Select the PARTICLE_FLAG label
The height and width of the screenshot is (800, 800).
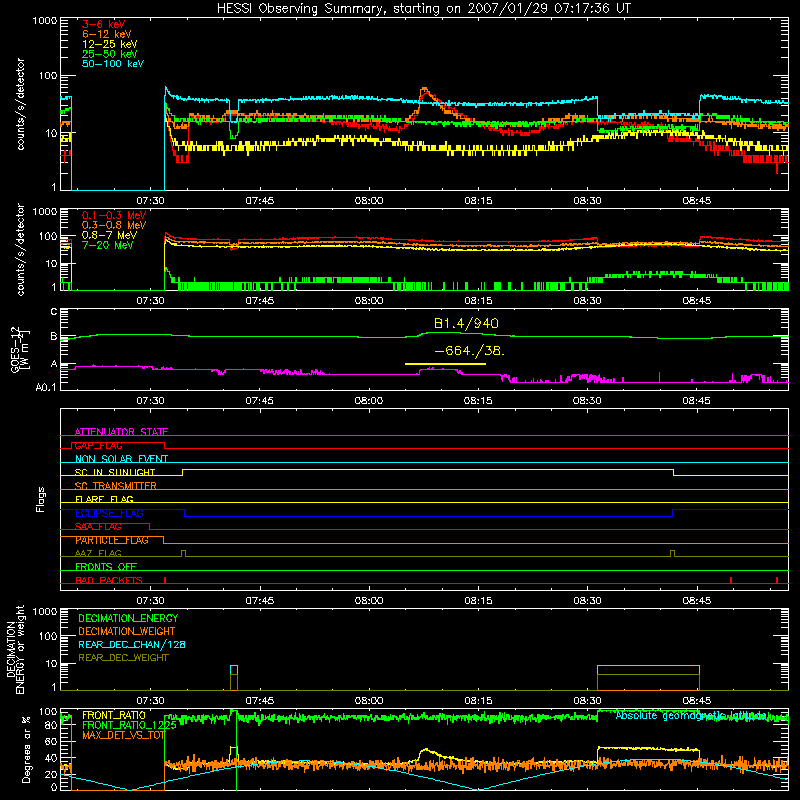coord(112,540)
